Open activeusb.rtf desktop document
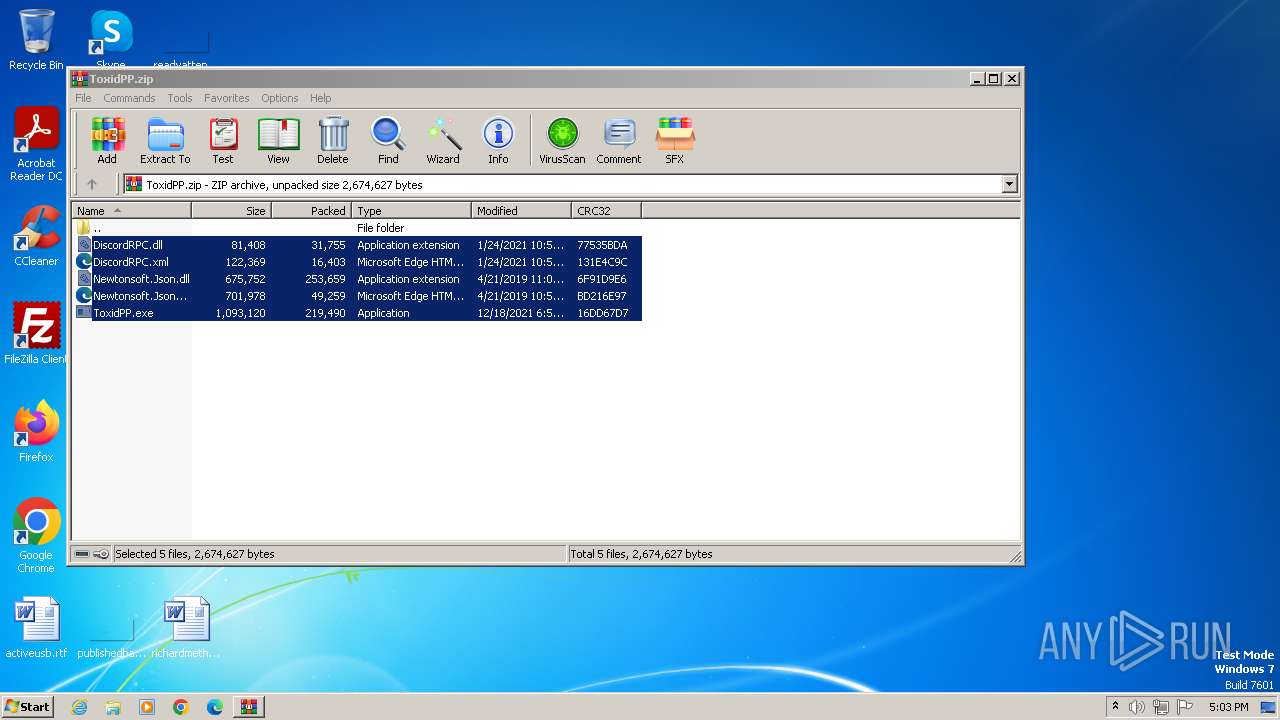This screenshot has width=1280, height=720. click(36, 628)
